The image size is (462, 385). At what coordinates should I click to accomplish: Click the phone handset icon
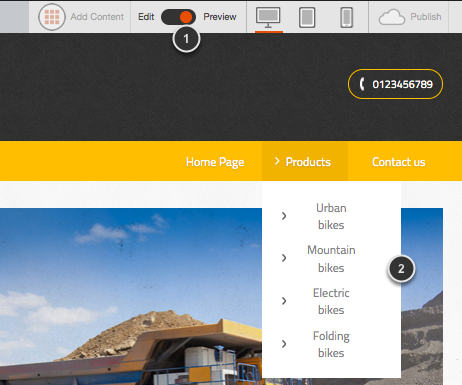tap(362, 84)
